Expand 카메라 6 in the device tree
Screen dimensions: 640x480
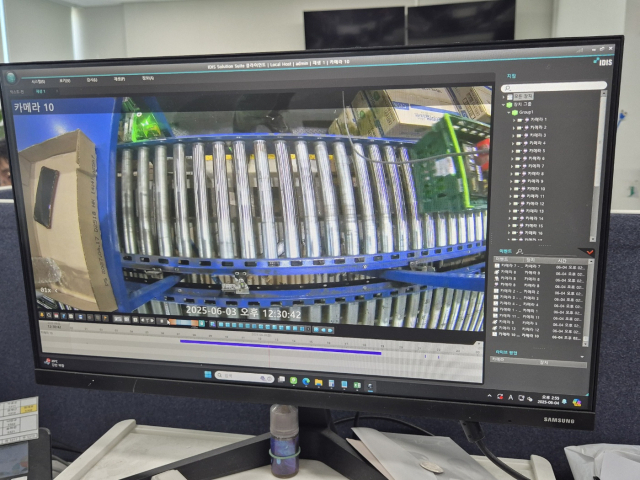(x=512, y=158)
